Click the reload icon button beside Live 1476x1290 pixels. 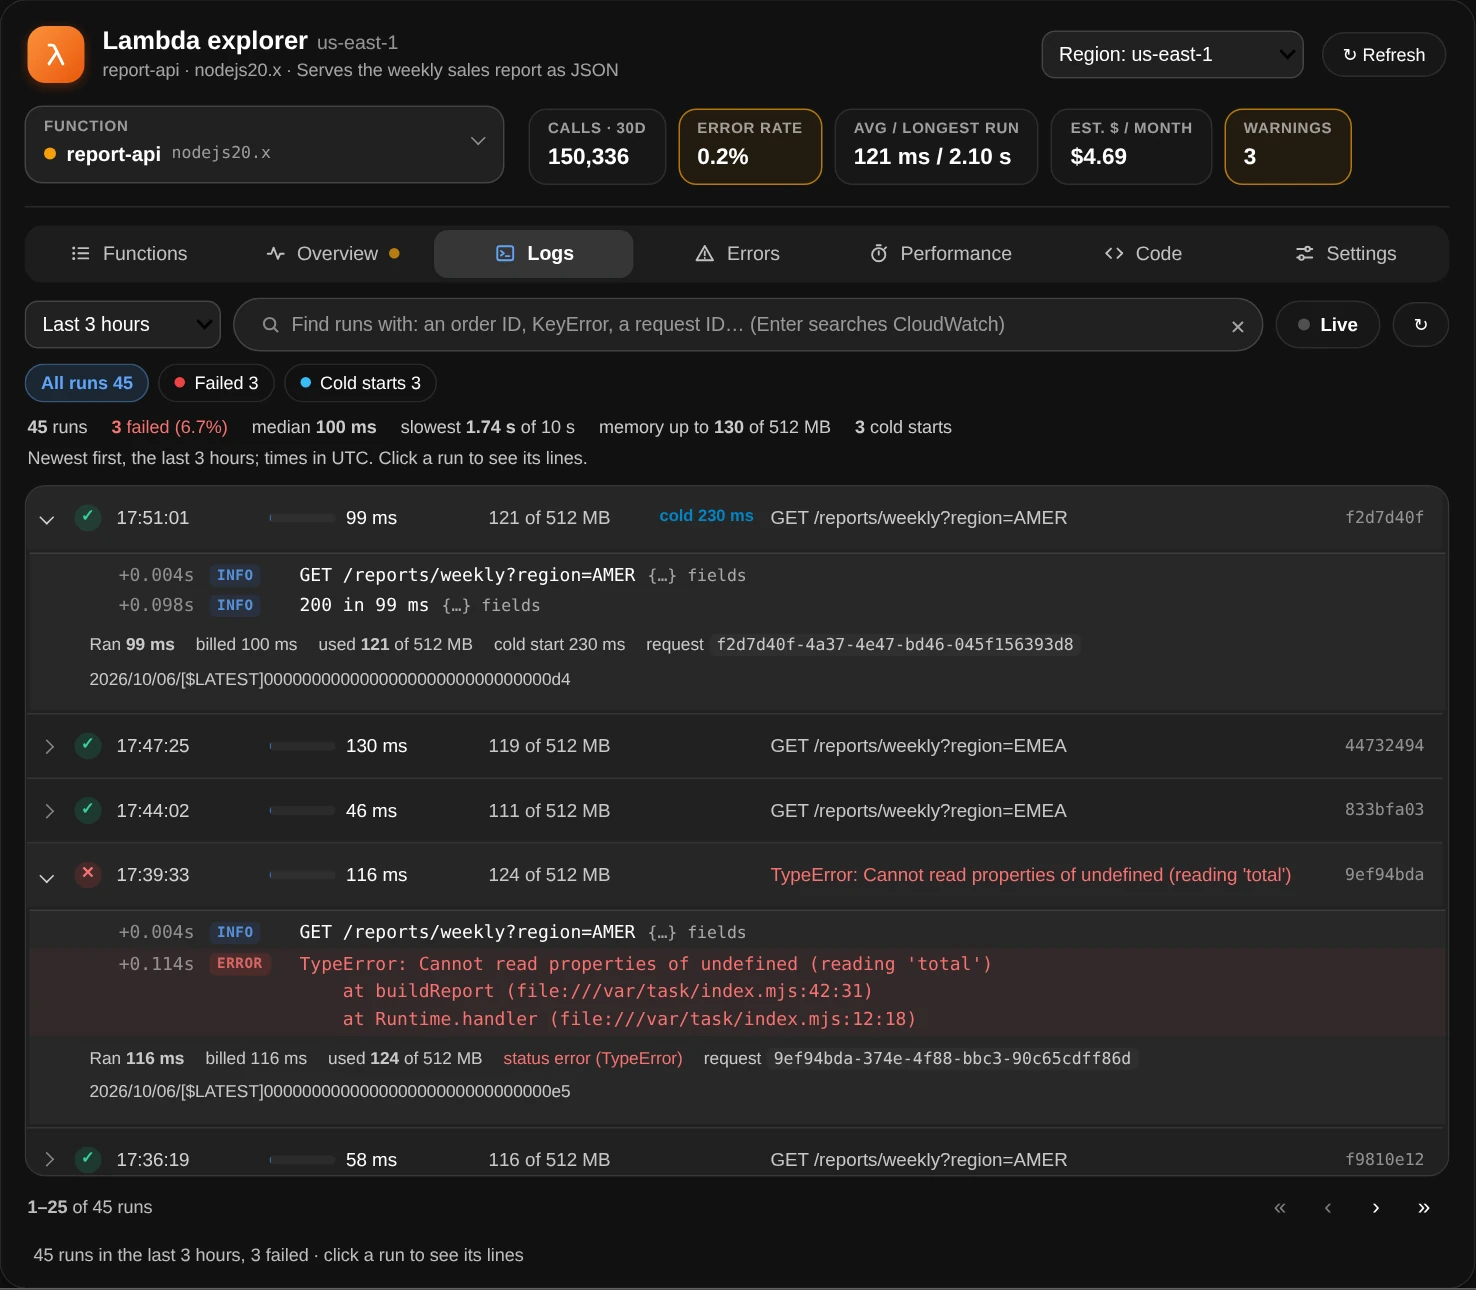(x=1421, y=325)
